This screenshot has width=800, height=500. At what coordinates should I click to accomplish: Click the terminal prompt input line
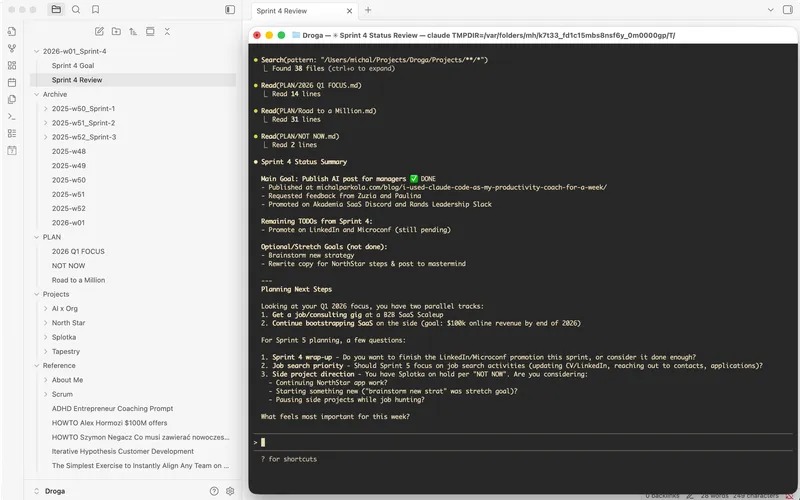[523, 442]
